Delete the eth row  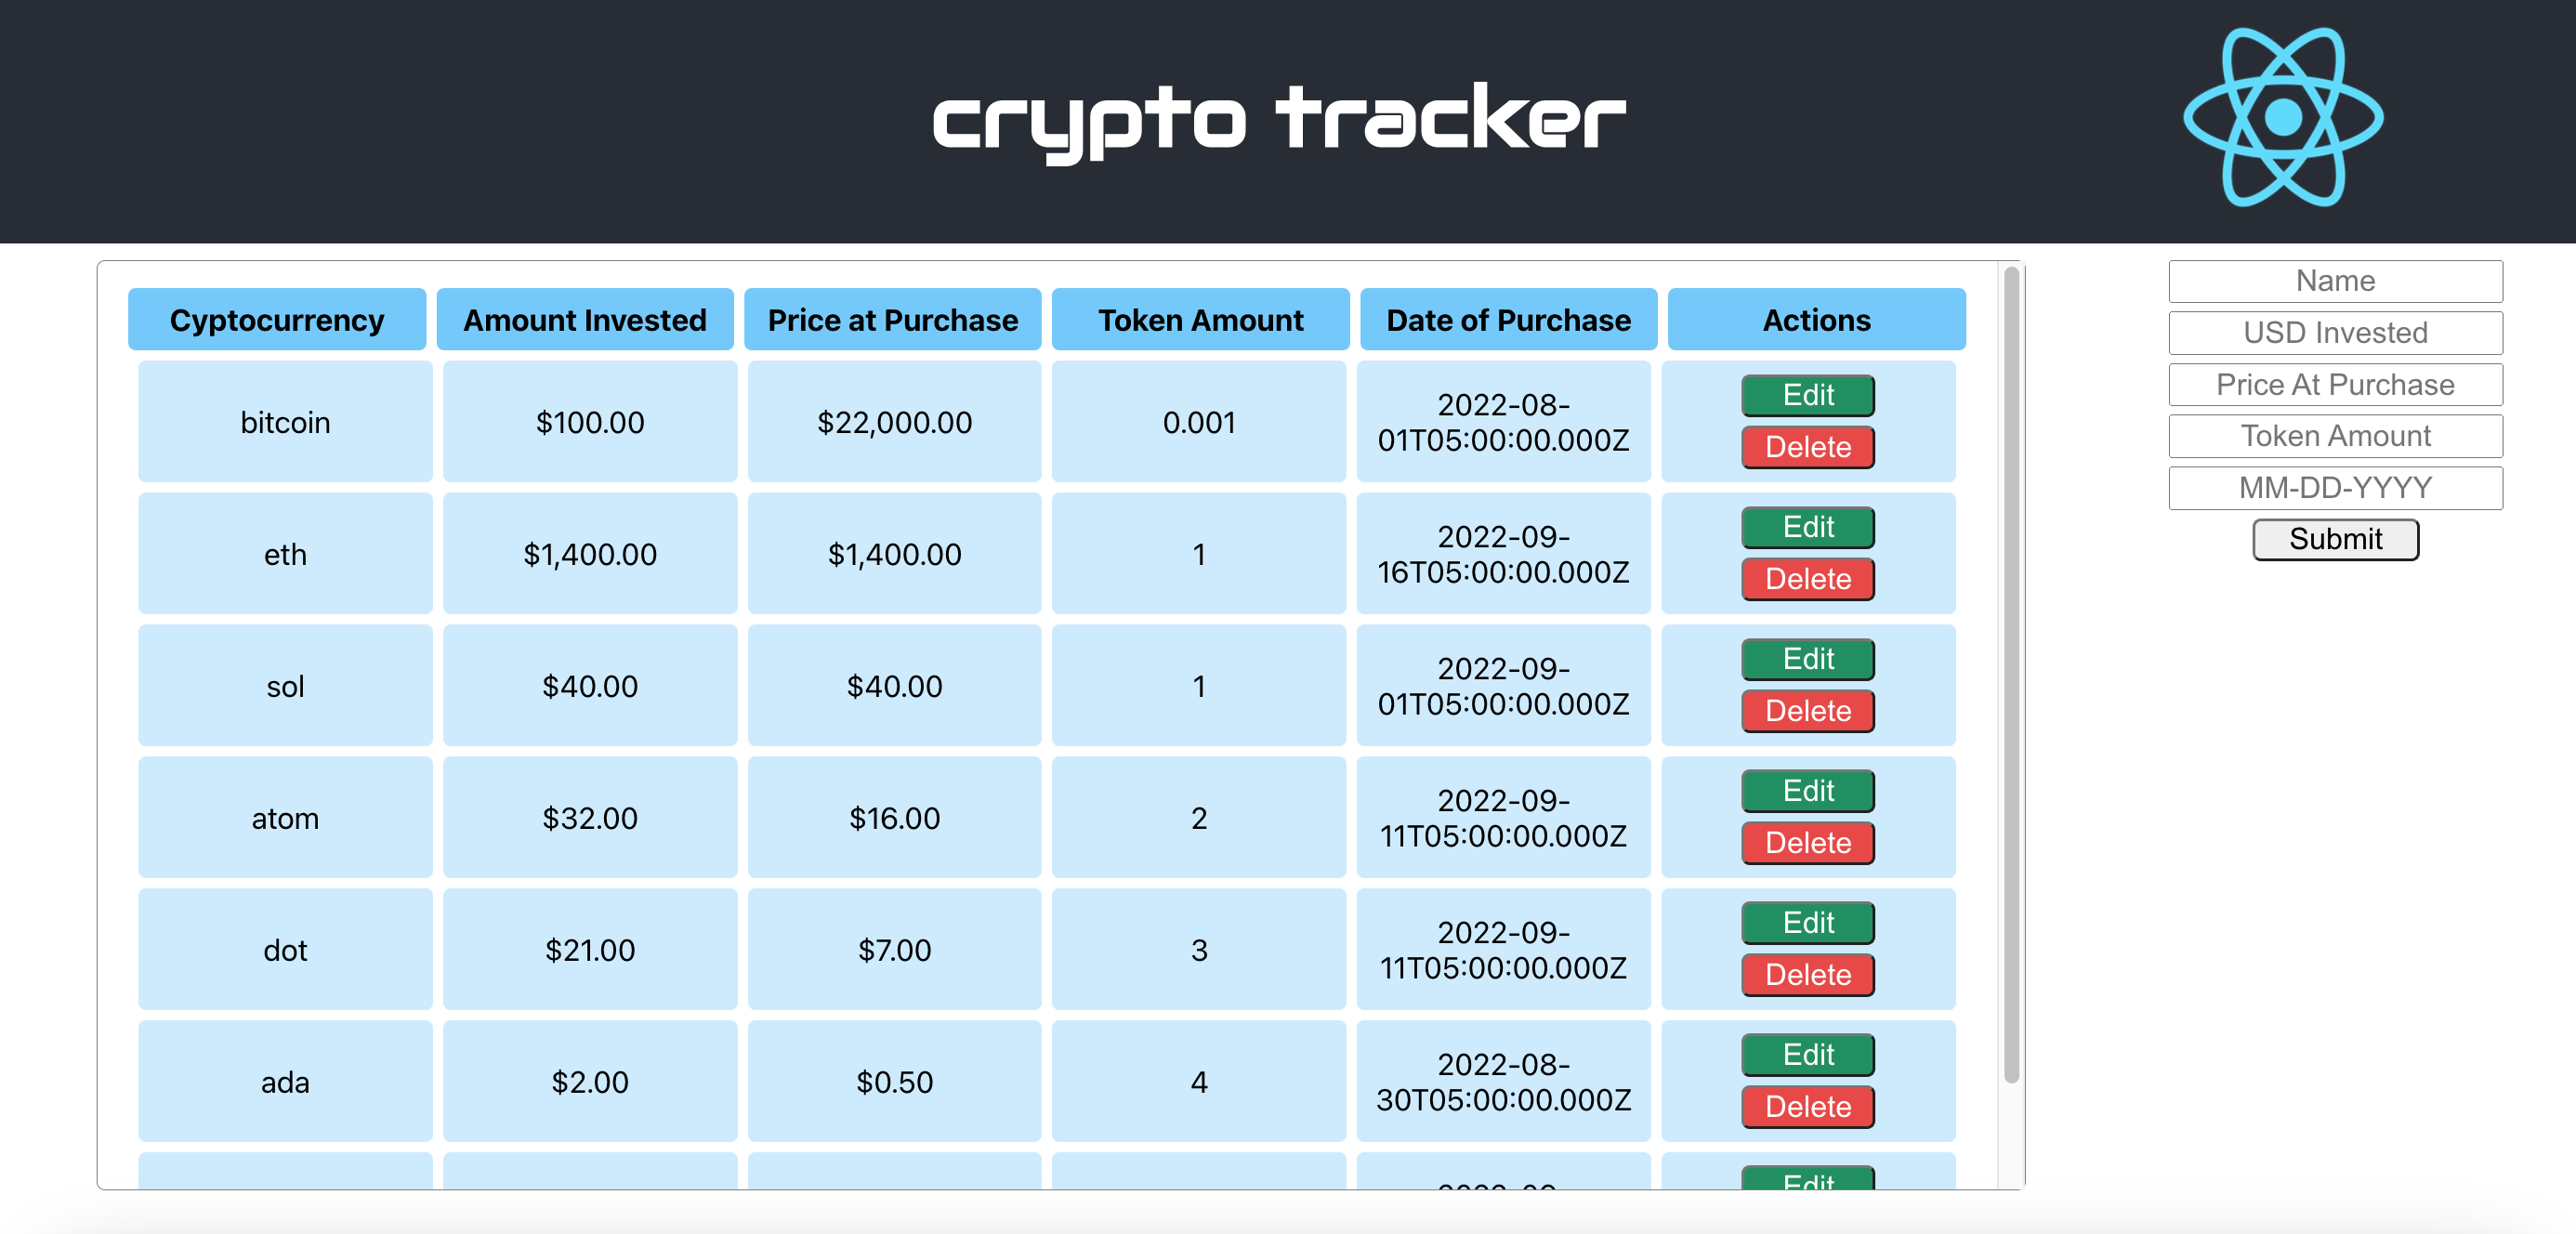tap(1807, 580)
